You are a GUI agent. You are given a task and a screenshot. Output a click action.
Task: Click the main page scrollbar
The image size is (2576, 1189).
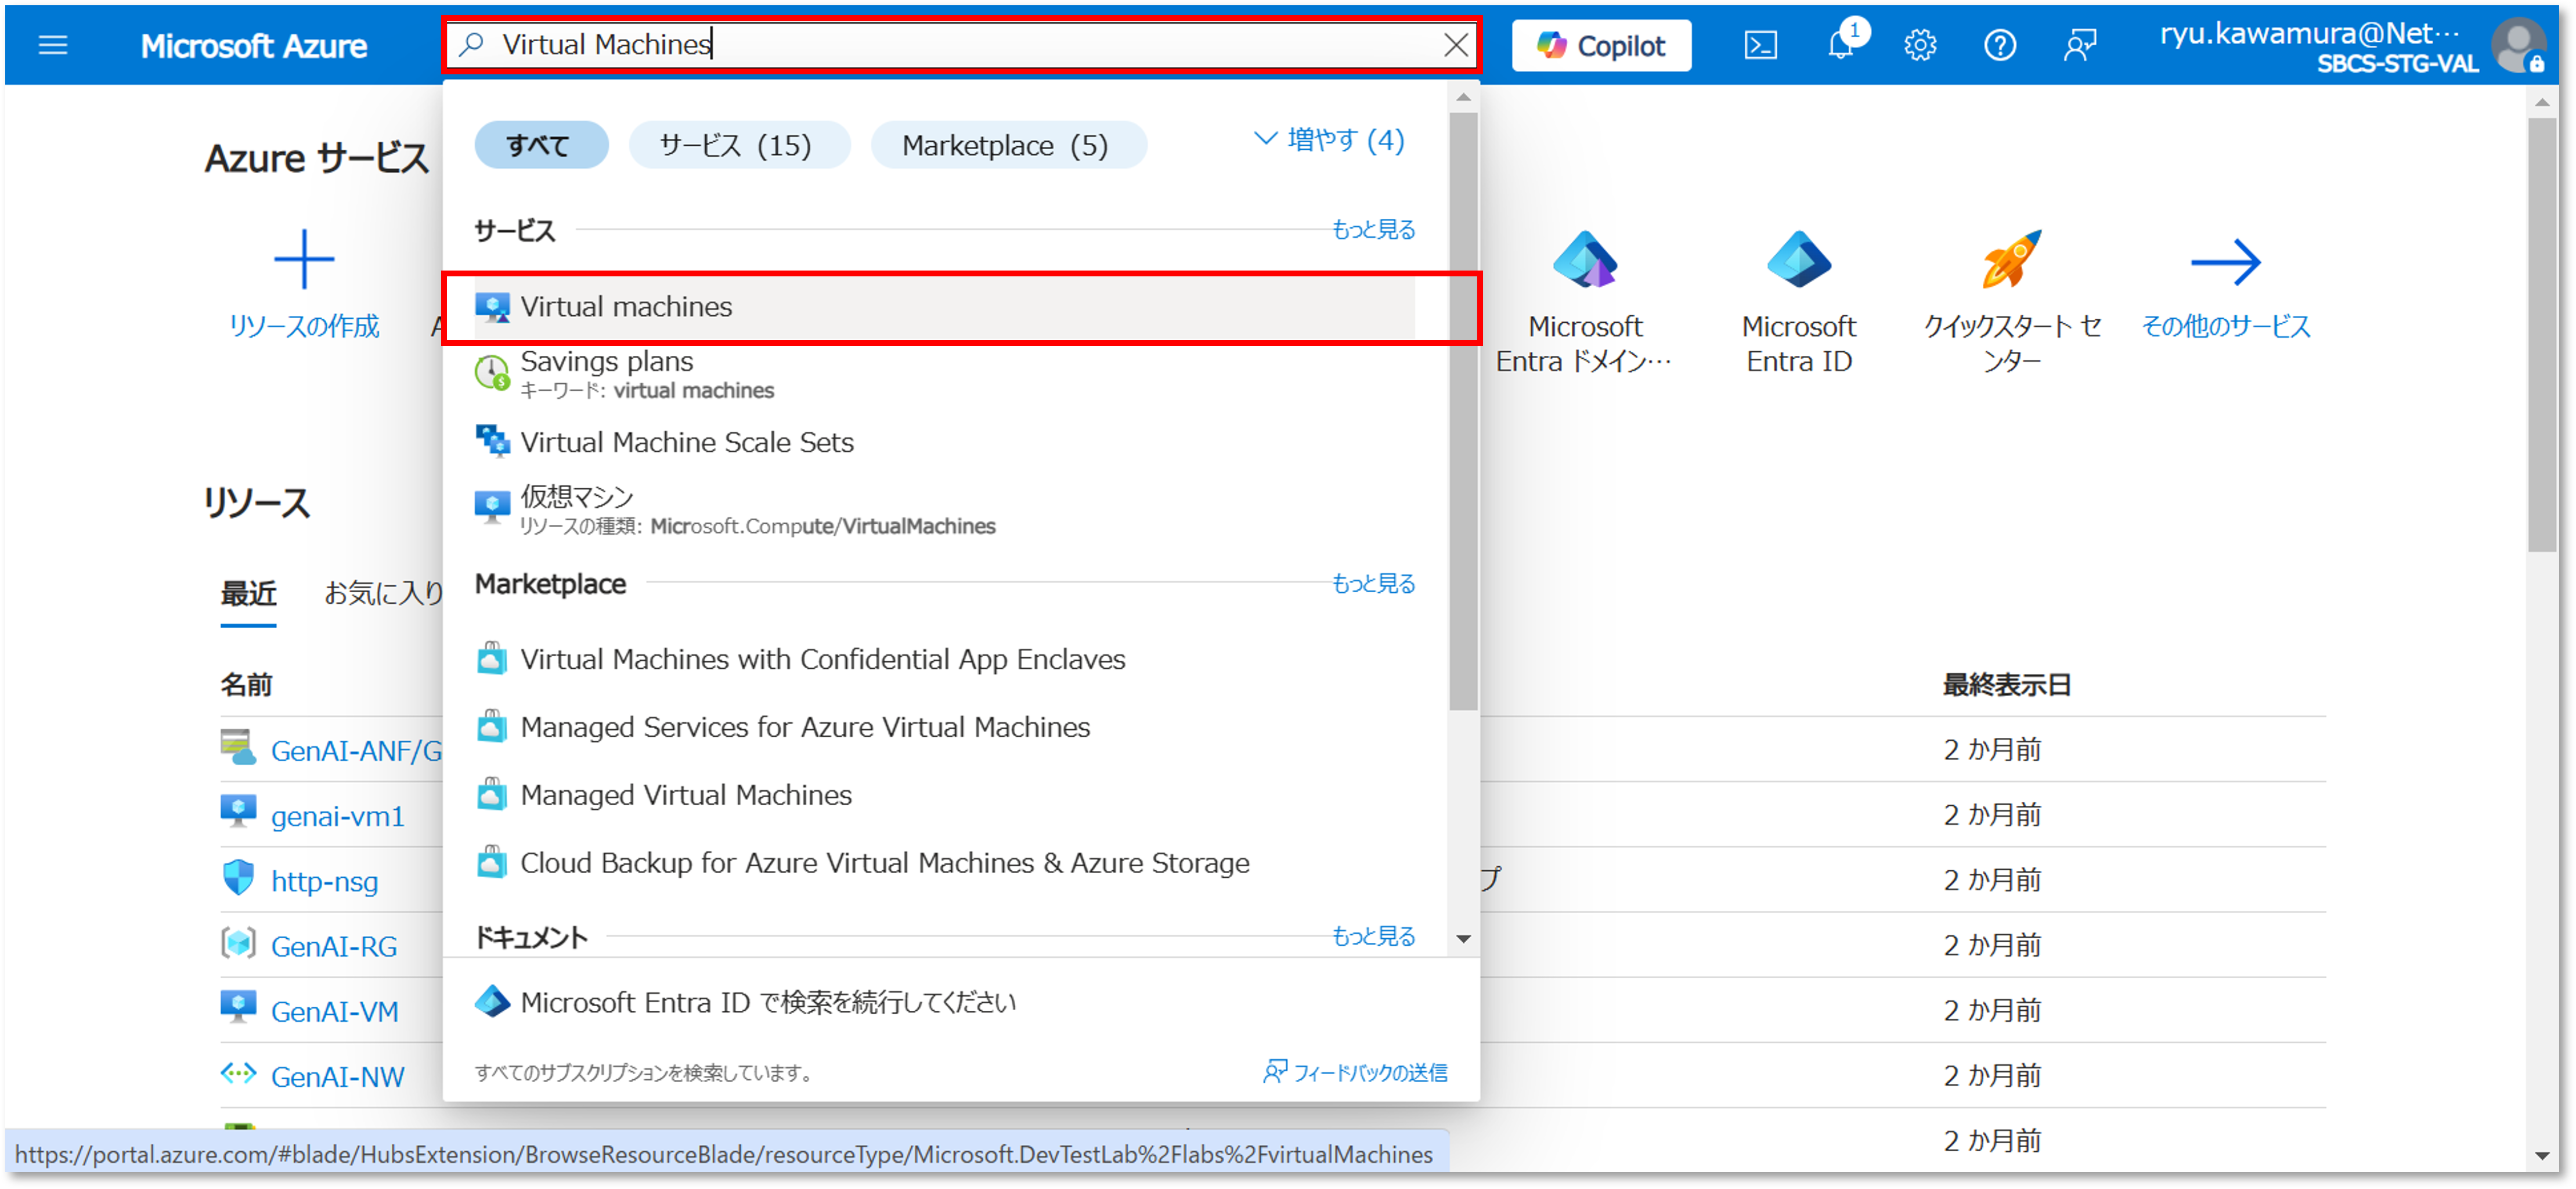(x=2541, y=335)
